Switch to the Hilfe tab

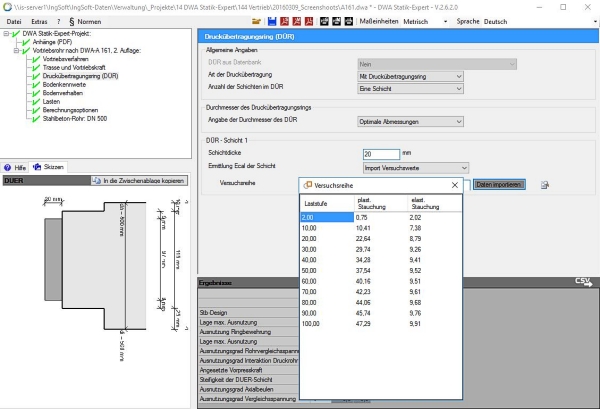[x=15, y=166]
